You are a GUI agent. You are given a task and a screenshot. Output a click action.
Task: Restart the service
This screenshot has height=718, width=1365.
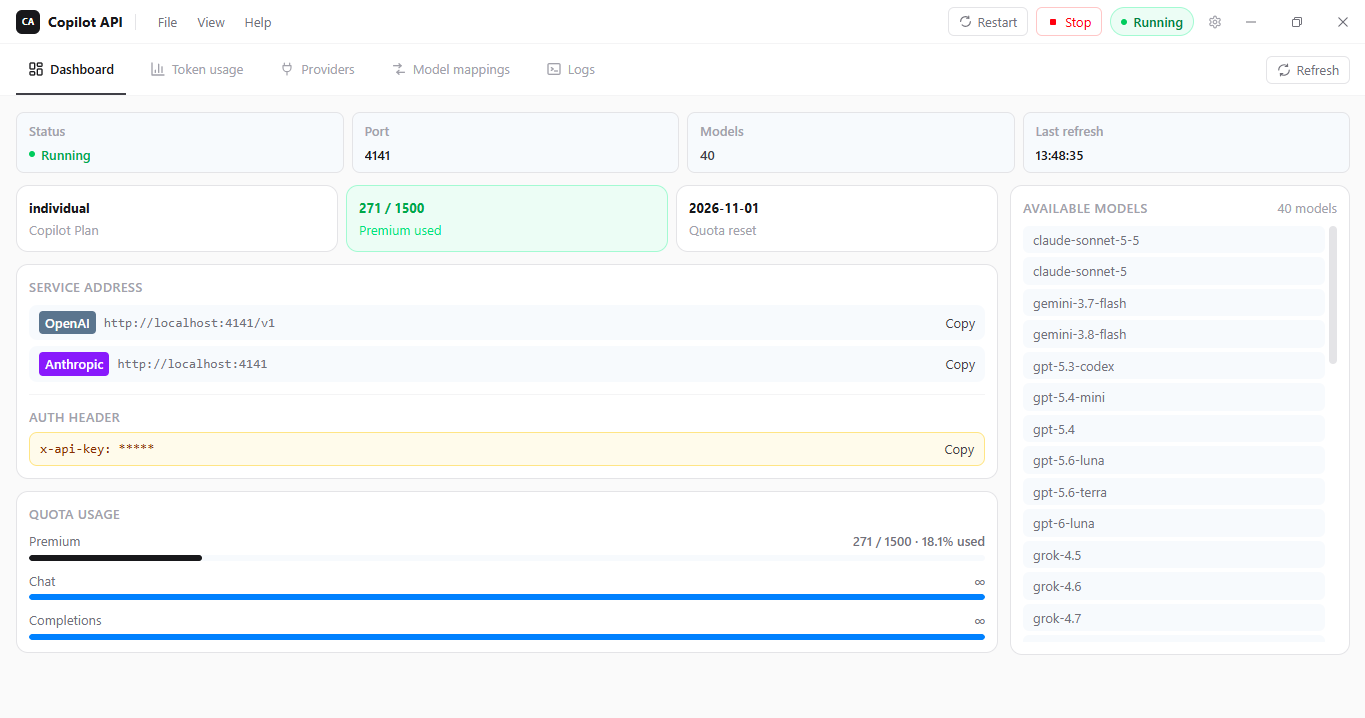pyautogui.click(x=988, y=22)
